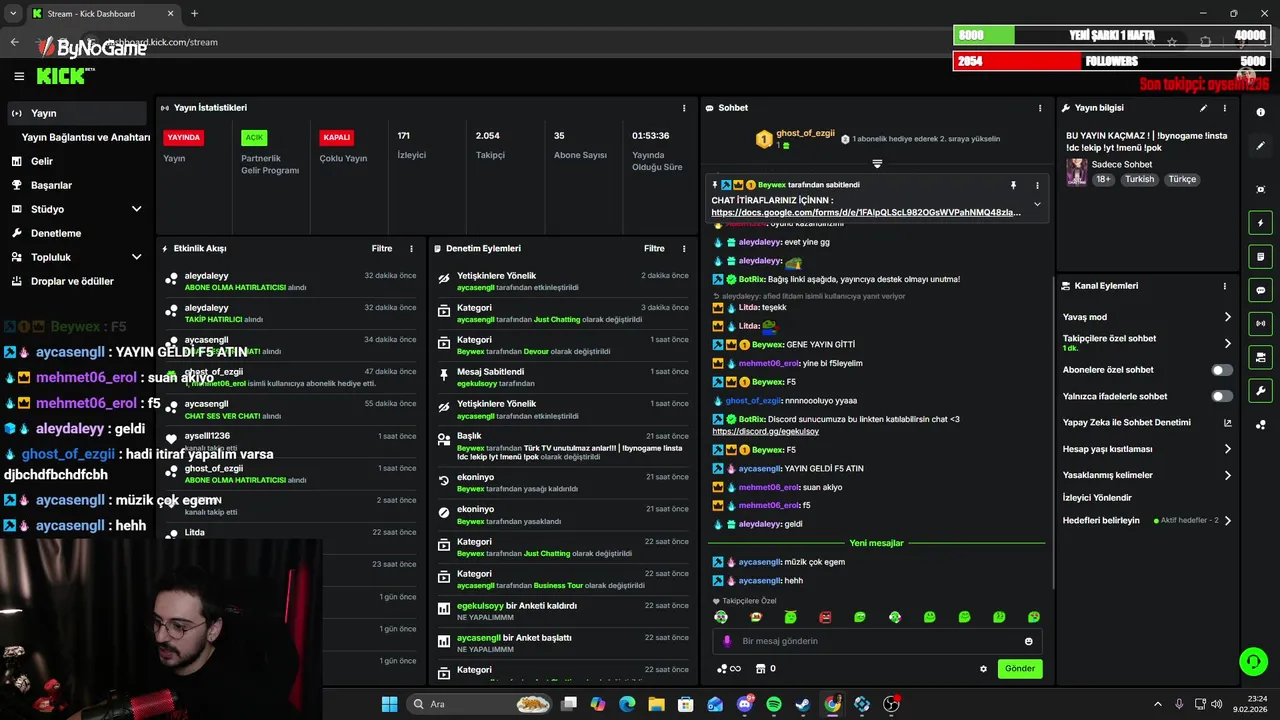Viewport: 1280px width, 720px height.
Task: Open the Yayın bilgisi three-dot menu
Action: (x=1225, y=108)
